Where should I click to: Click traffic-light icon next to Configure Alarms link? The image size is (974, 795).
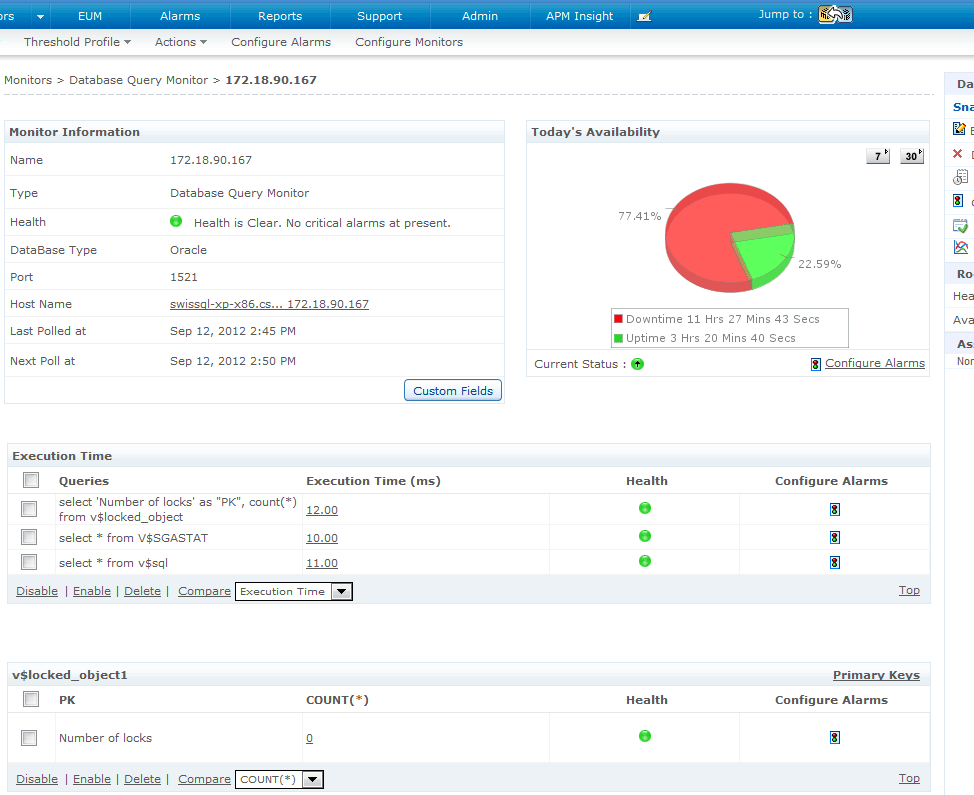816,365
